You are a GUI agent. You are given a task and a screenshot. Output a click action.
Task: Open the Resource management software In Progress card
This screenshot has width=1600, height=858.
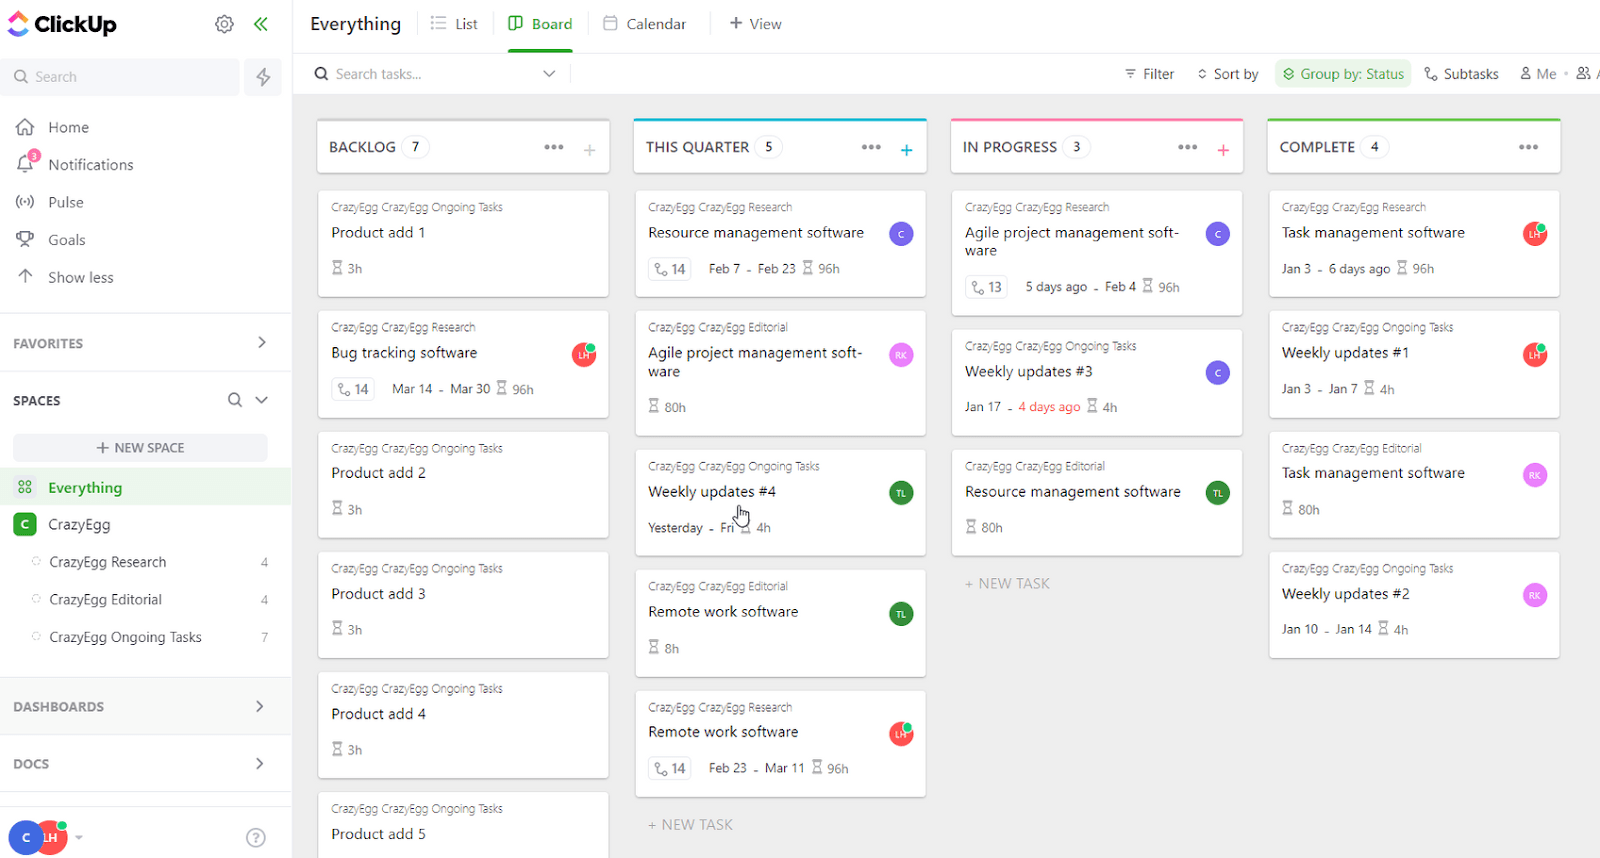[x=1097, y=503]
